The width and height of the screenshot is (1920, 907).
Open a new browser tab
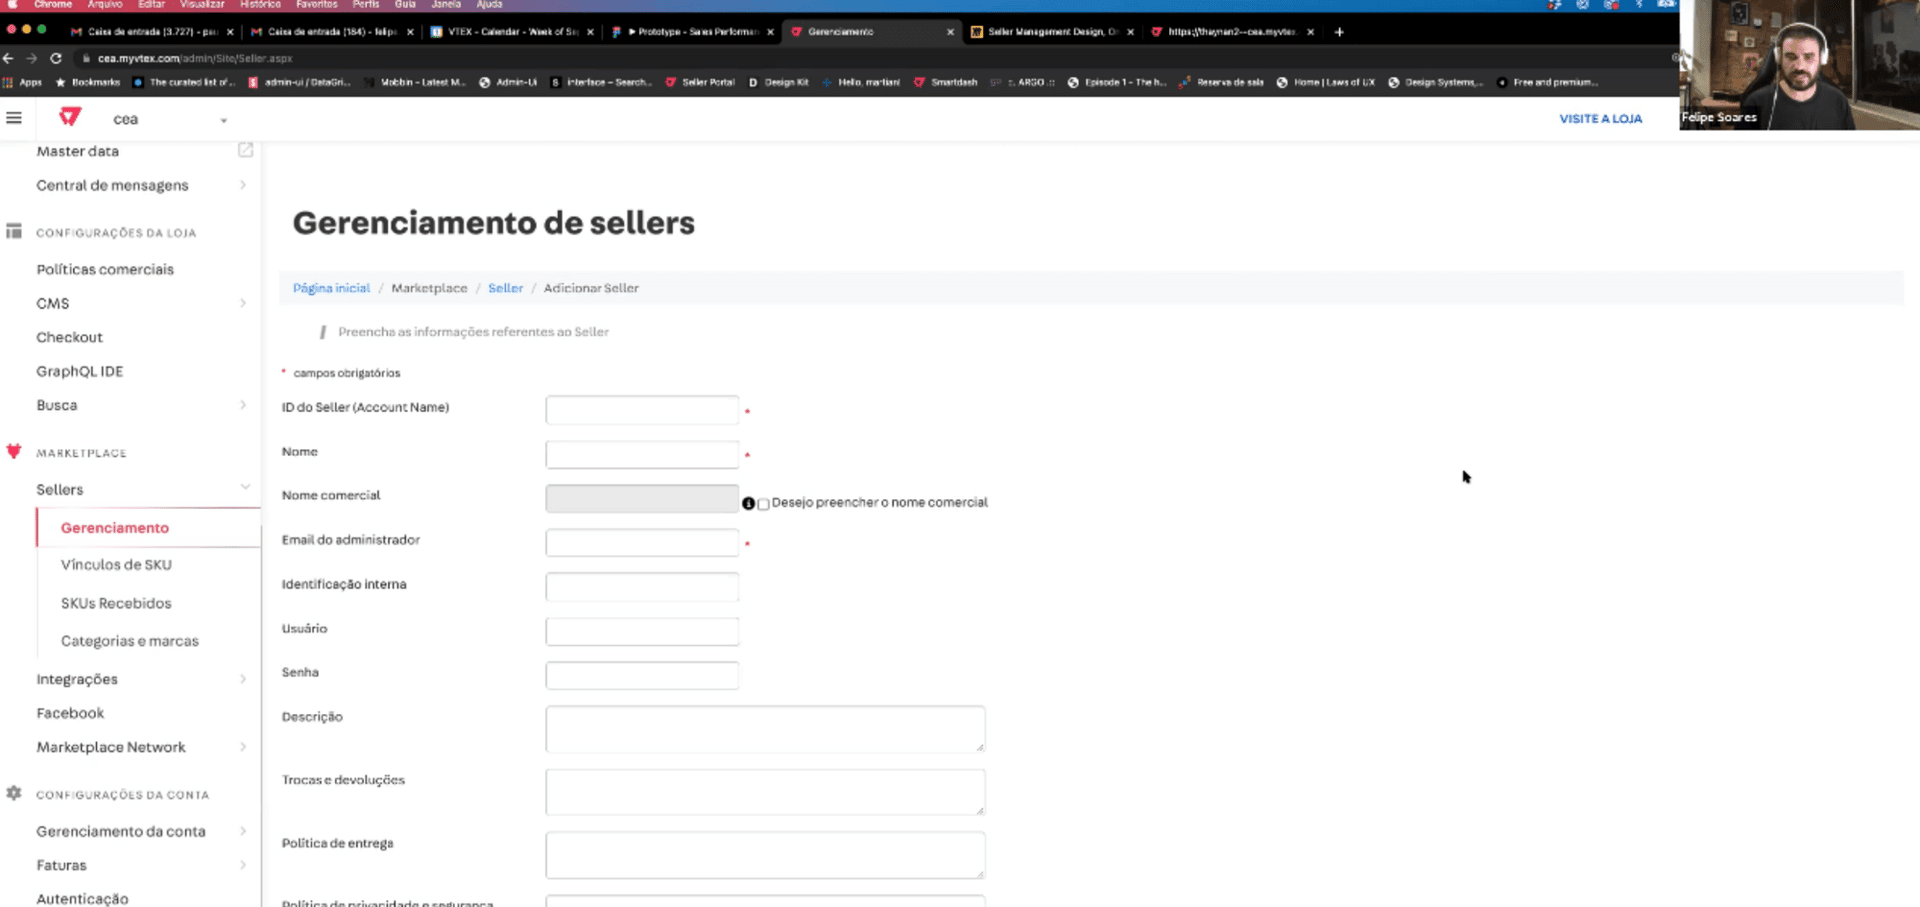(1339, 32)
